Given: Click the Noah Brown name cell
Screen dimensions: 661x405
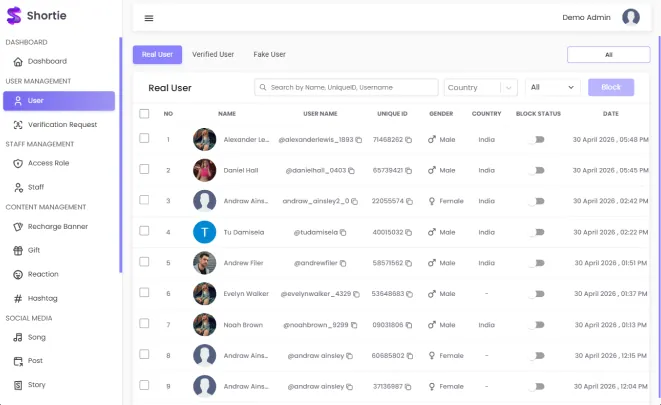Looking at the screenshot, I should 243,325.
